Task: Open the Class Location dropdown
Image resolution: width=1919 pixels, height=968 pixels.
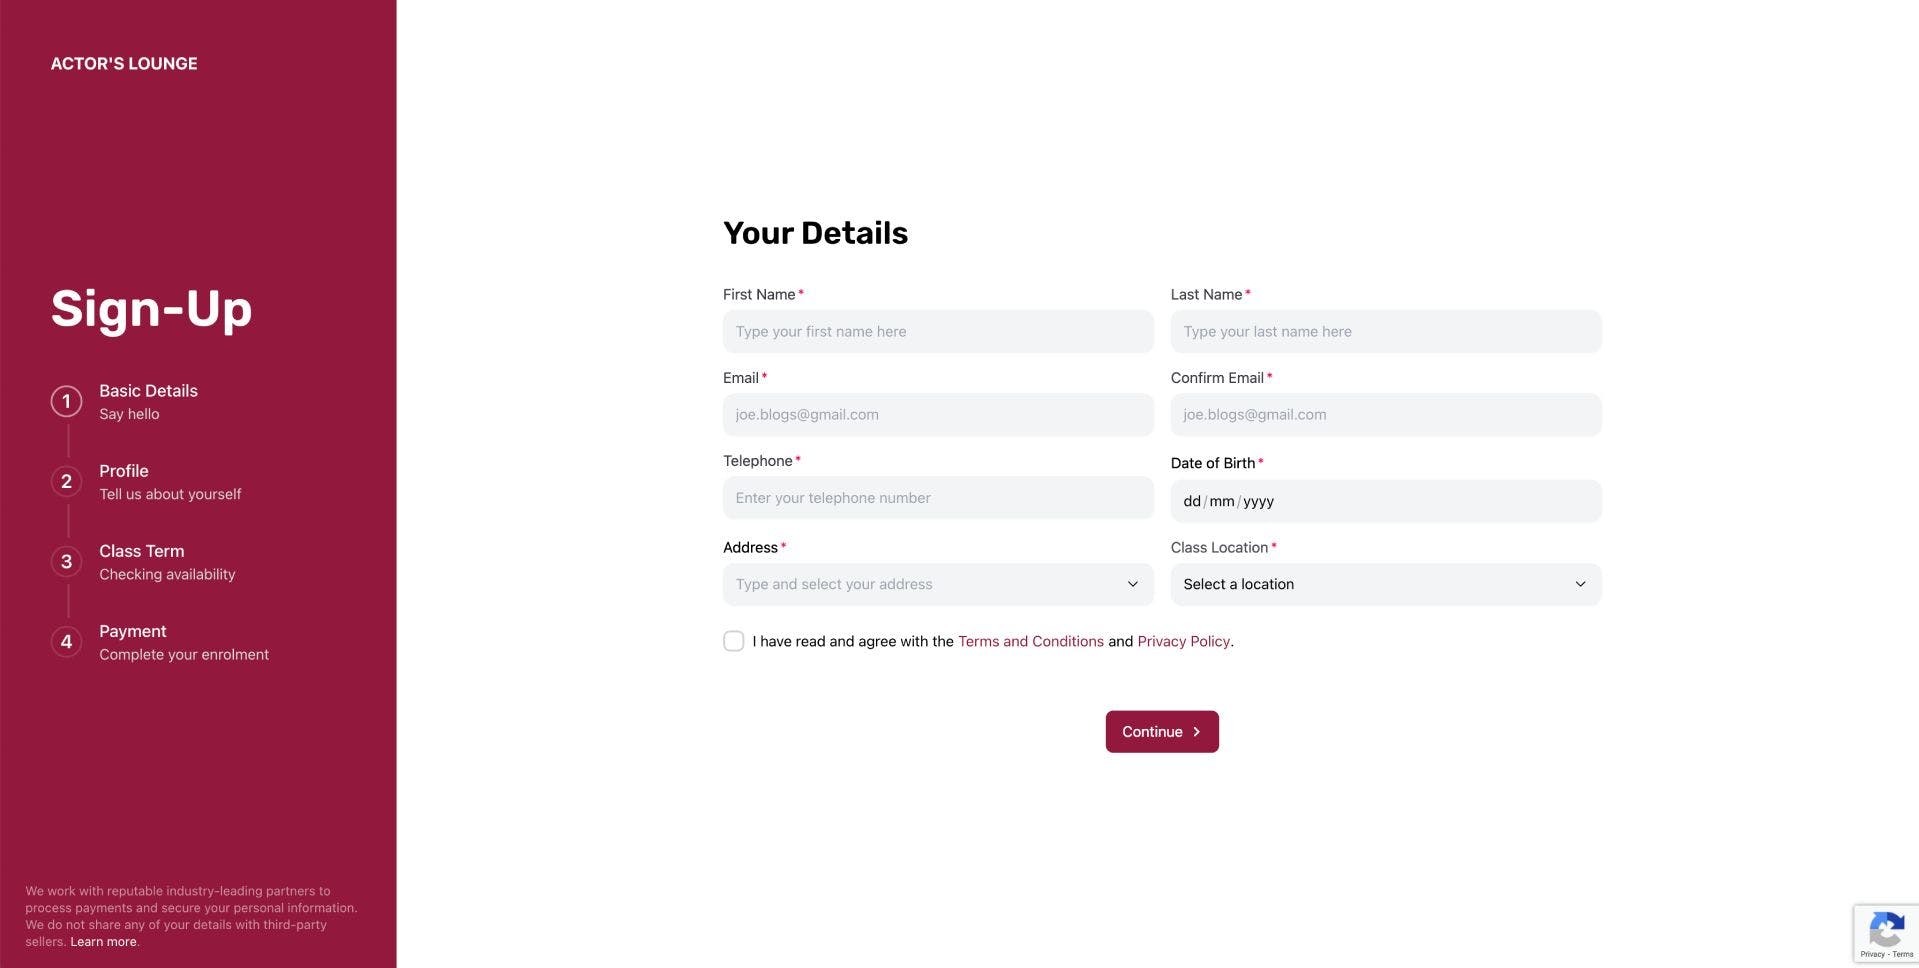Action: pyautogui.click(x=1385, y=584)
